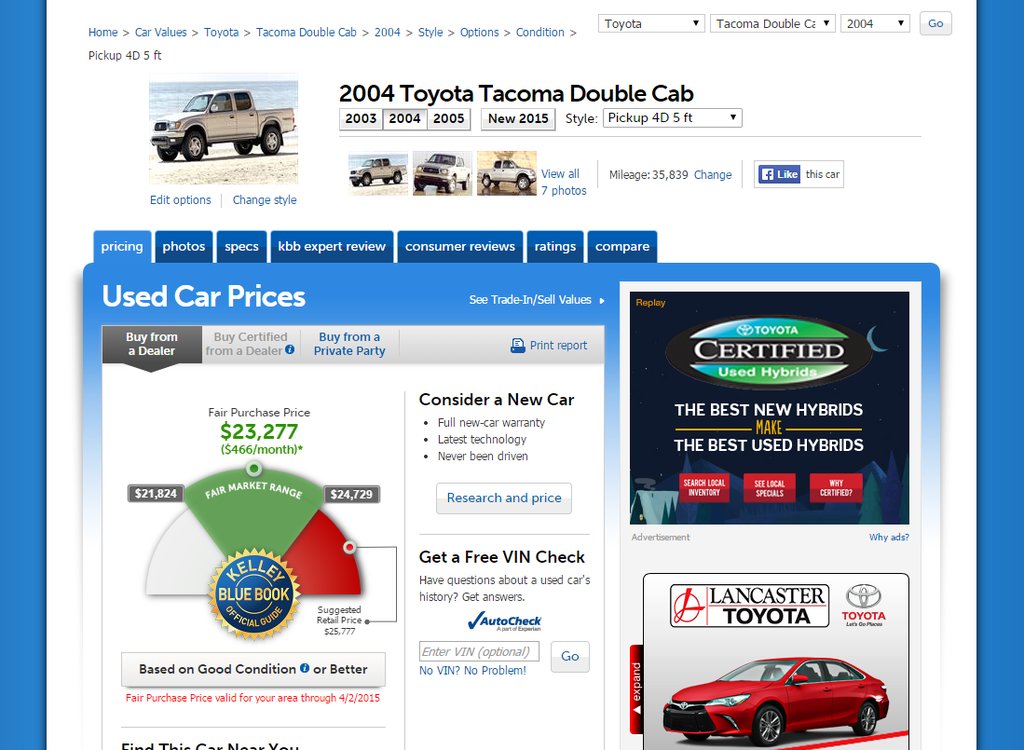Screen dimensions: 1024x750
Task: Click the Car Values breadcrumb link
Action: (161, 32)
